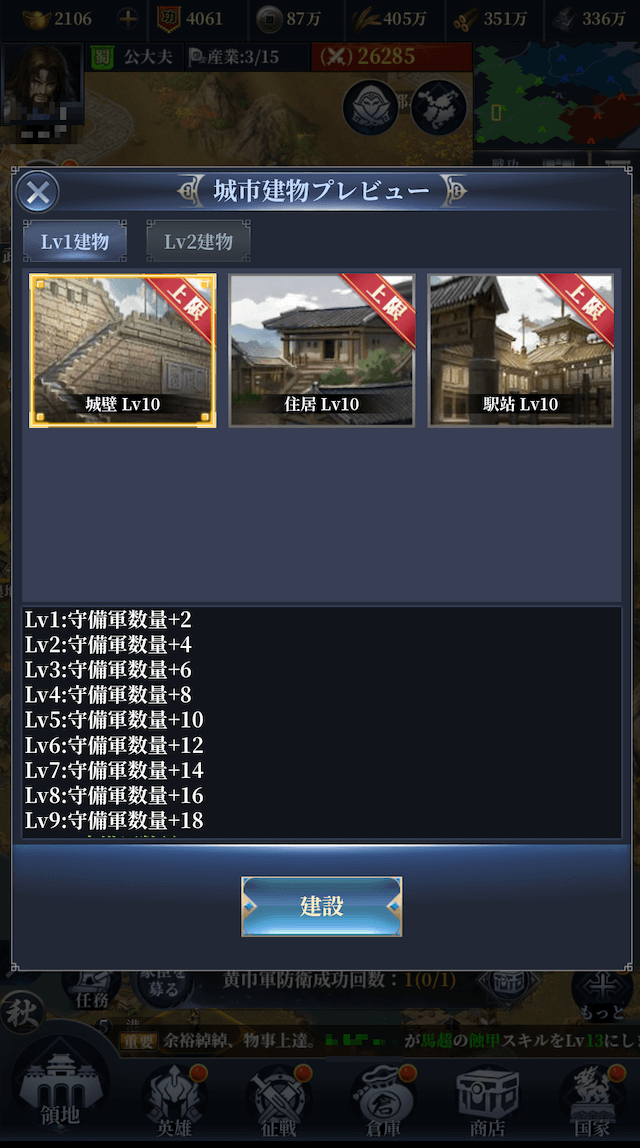Open the 任務 missions icon
Image resolution: width=640 pixels, height=1148 pixels.
(92, 988)
